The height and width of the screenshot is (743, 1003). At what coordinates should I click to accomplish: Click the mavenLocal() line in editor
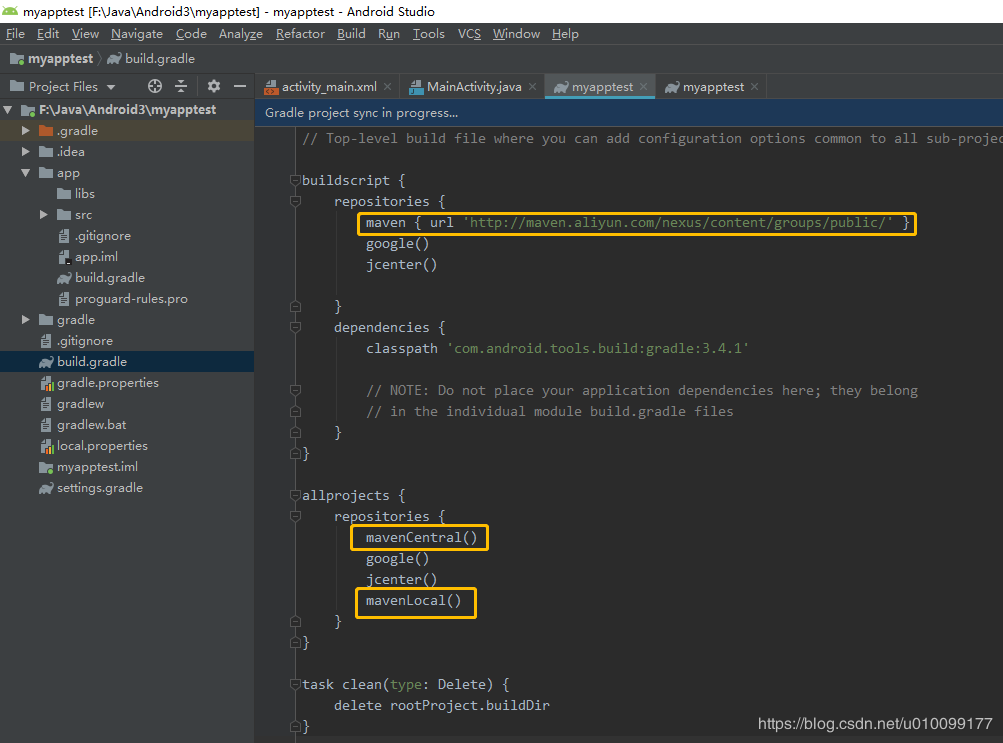(413, 601)
